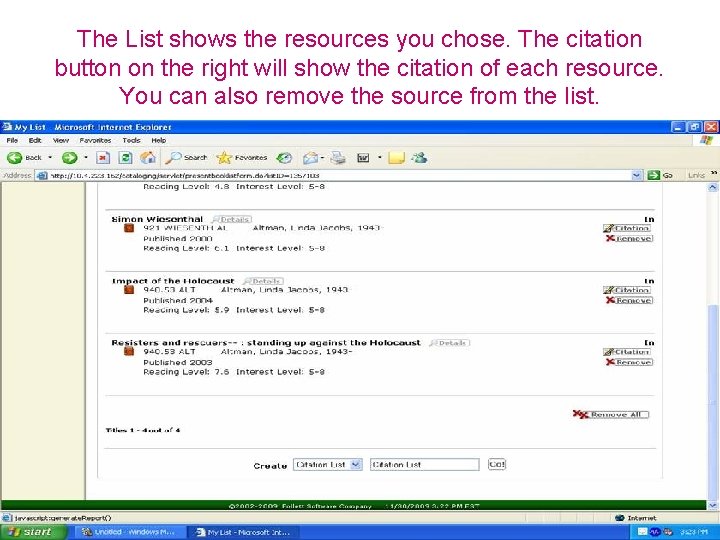Open the Tools menu
Screen dimensions: 720x540
coord(131,141)
